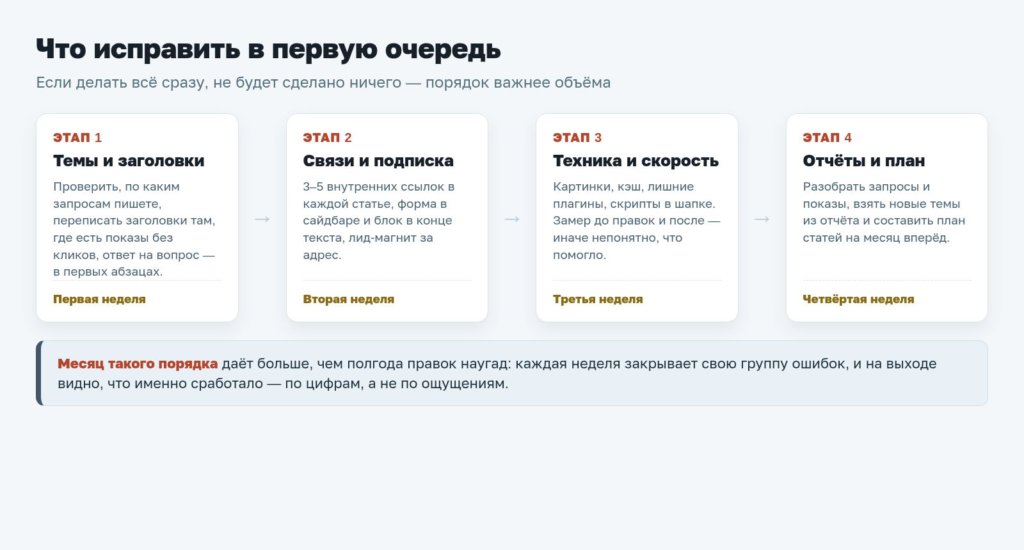
Task: Click the "Третья неделя" footer label
Action: [598, 299]
